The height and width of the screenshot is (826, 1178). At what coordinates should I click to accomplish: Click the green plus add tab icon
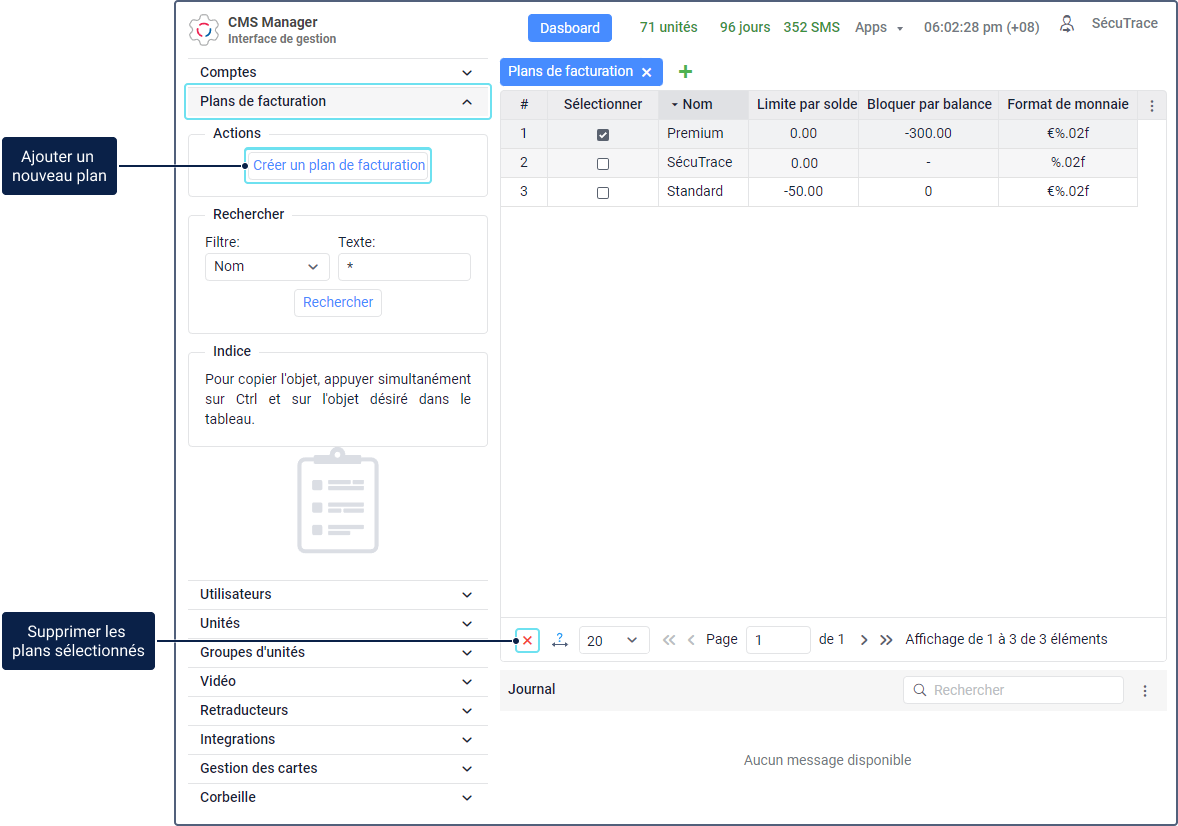685,72
